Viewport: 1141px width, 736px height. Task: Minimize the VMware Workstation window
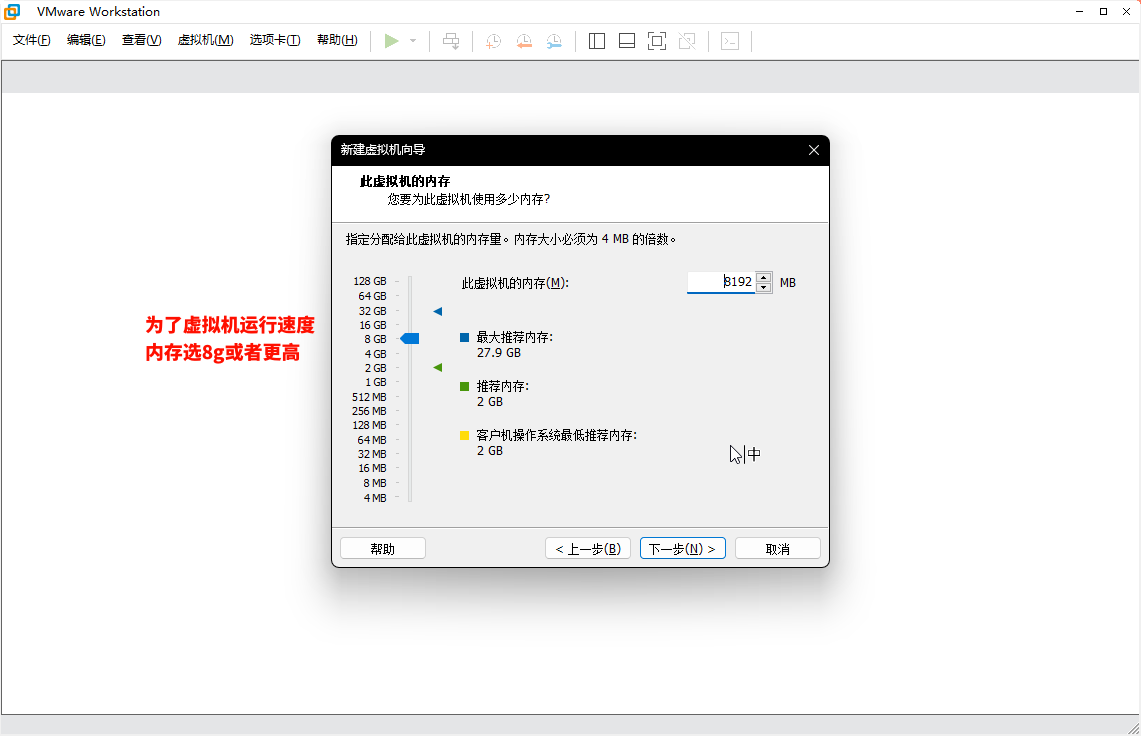(x=1080, y=12)
